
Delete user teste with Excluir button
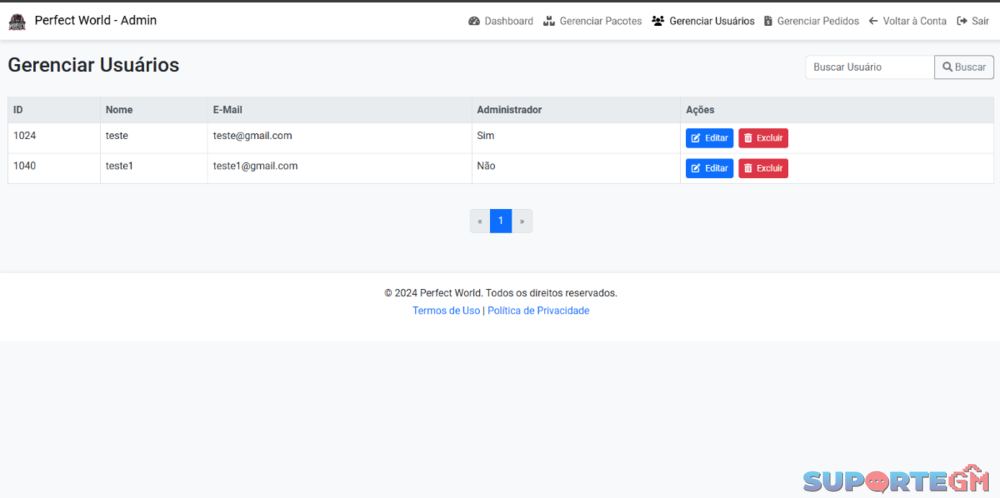tap(763, 138)
